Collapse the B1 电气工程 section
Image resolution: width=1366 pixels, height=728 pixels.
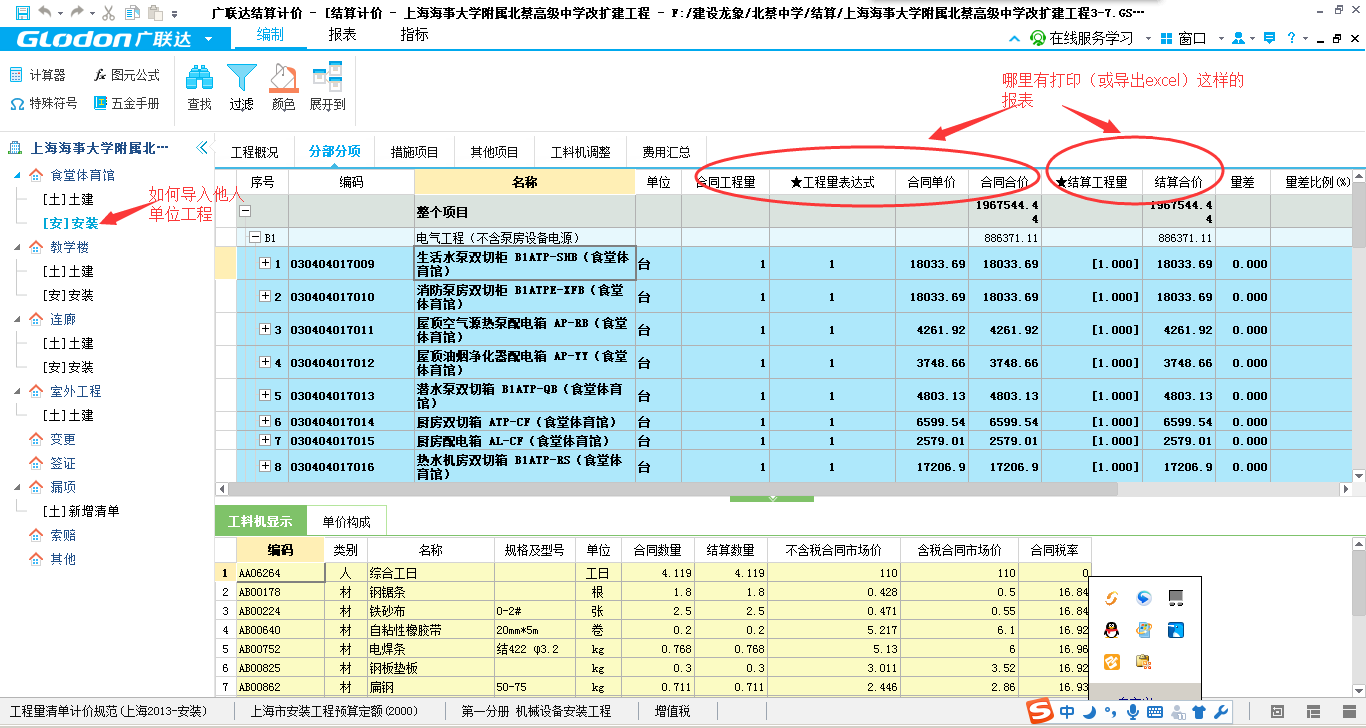click(x=255, y=238)
